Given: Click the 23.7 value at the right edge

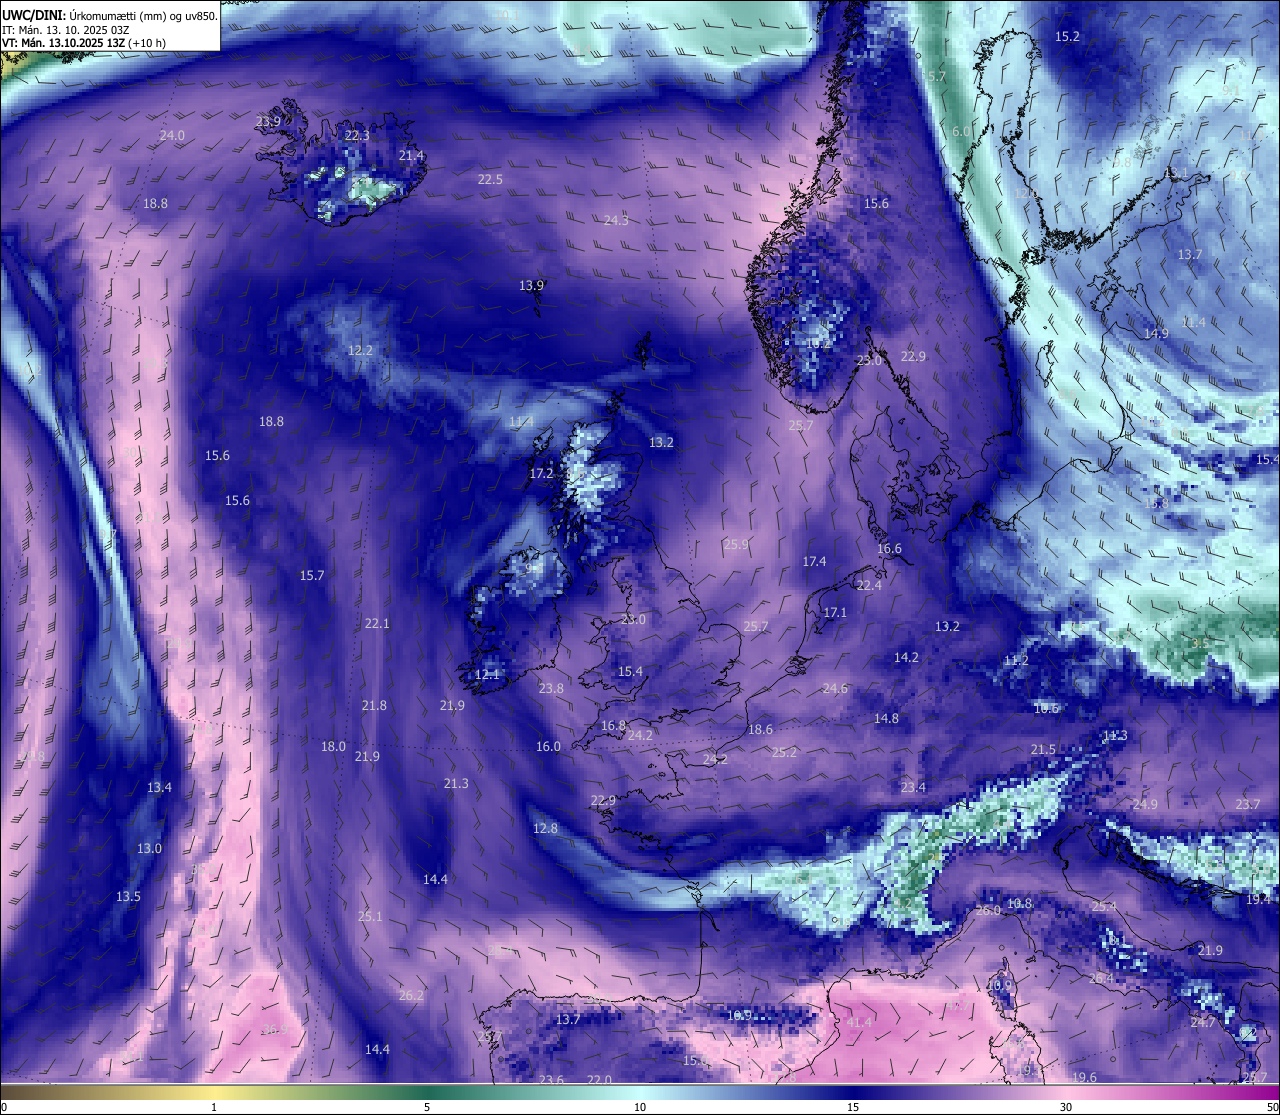Looking at the screenshot, I should (x=1248, y=804).
